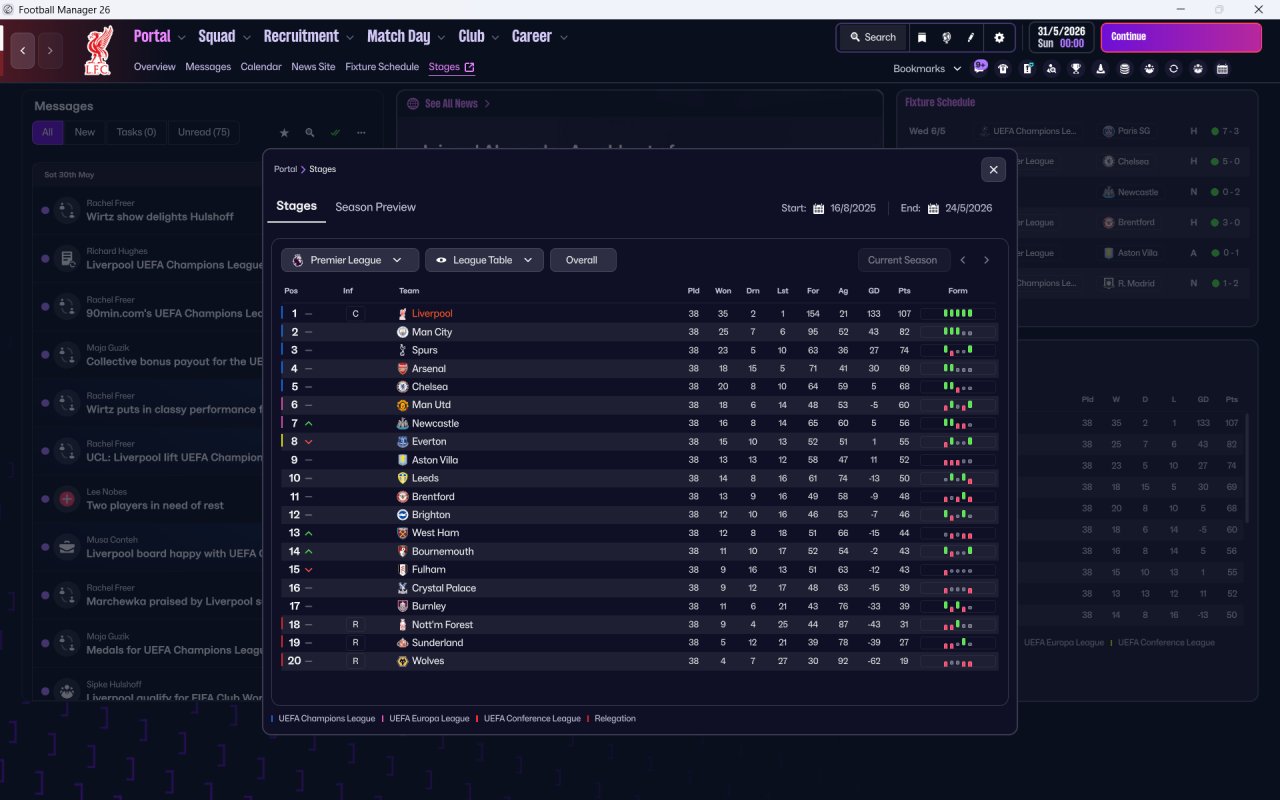This screenshot has width=1280, height=800.
Task: Click the Liverpool club crest in header
Action: 98,51
